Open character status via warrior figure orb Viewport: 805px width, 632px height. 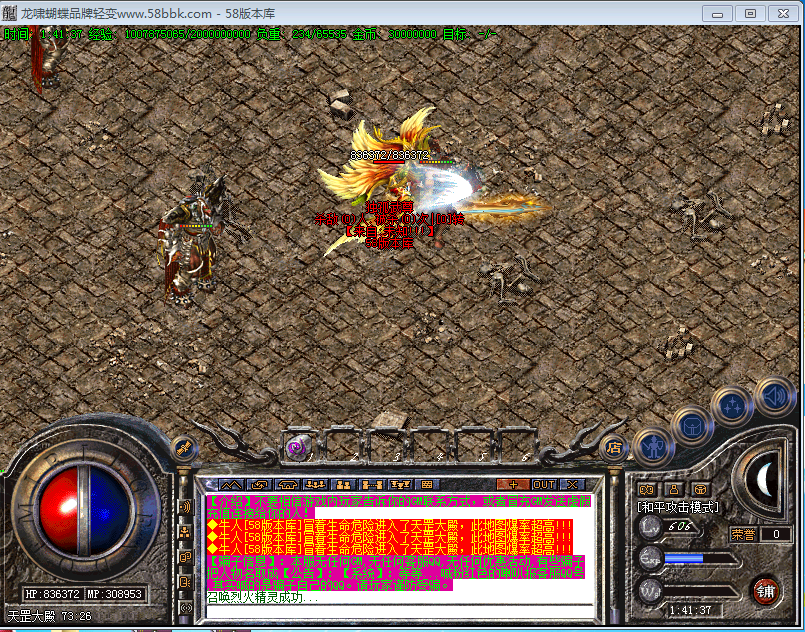[654, 447]
